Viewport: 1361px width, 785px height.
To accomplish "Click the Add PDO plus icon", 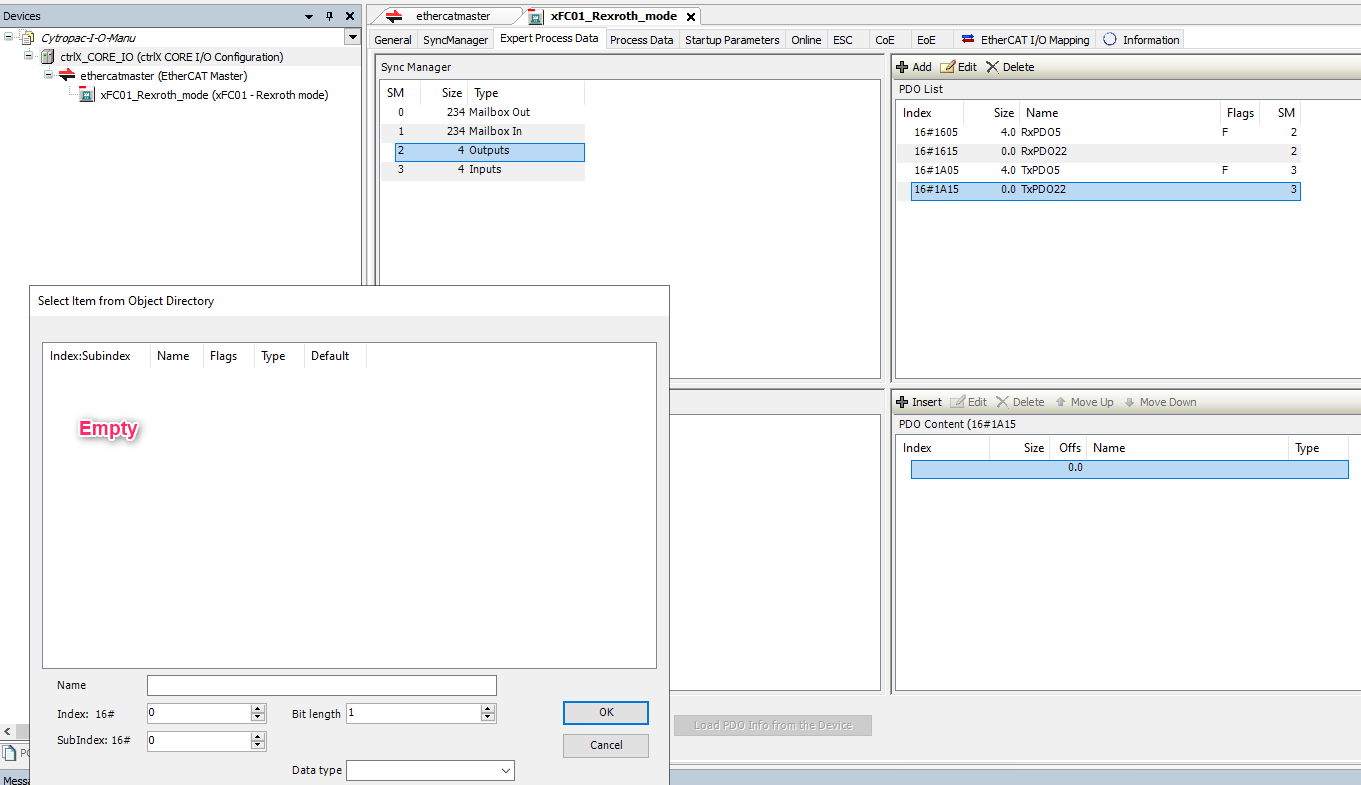I will click(x=902, y=67).
